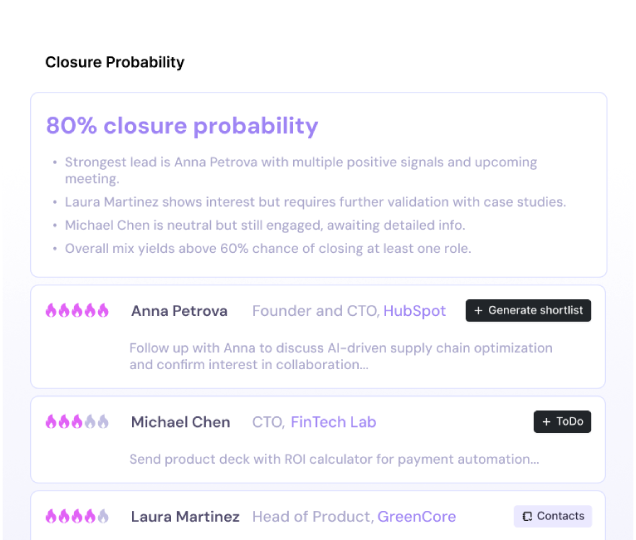Select the Michael Chen name
Image resolution: width=636 pixels, height=540 pixels.
tap(180, 422)
